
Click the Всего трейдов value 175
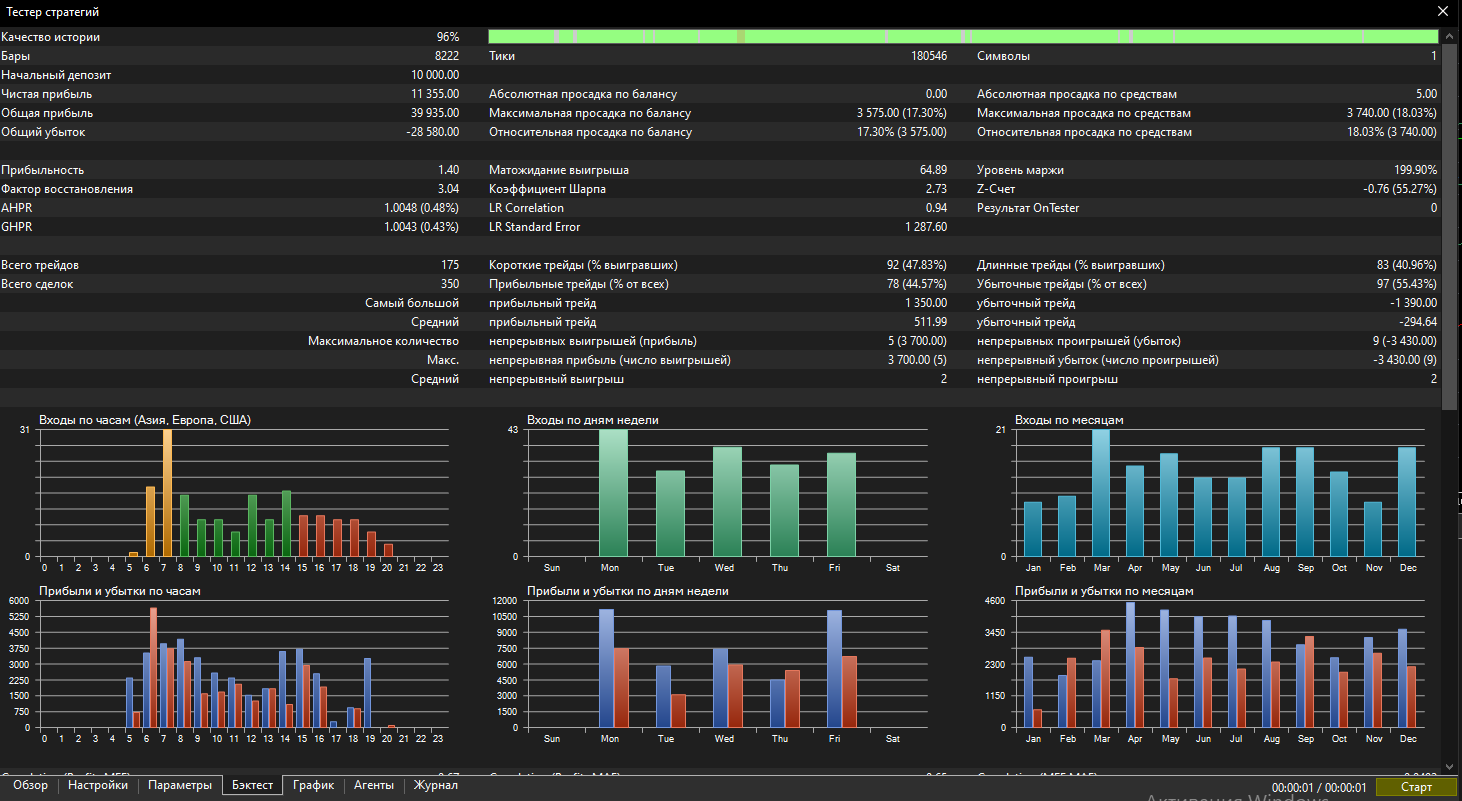point(450,265)
